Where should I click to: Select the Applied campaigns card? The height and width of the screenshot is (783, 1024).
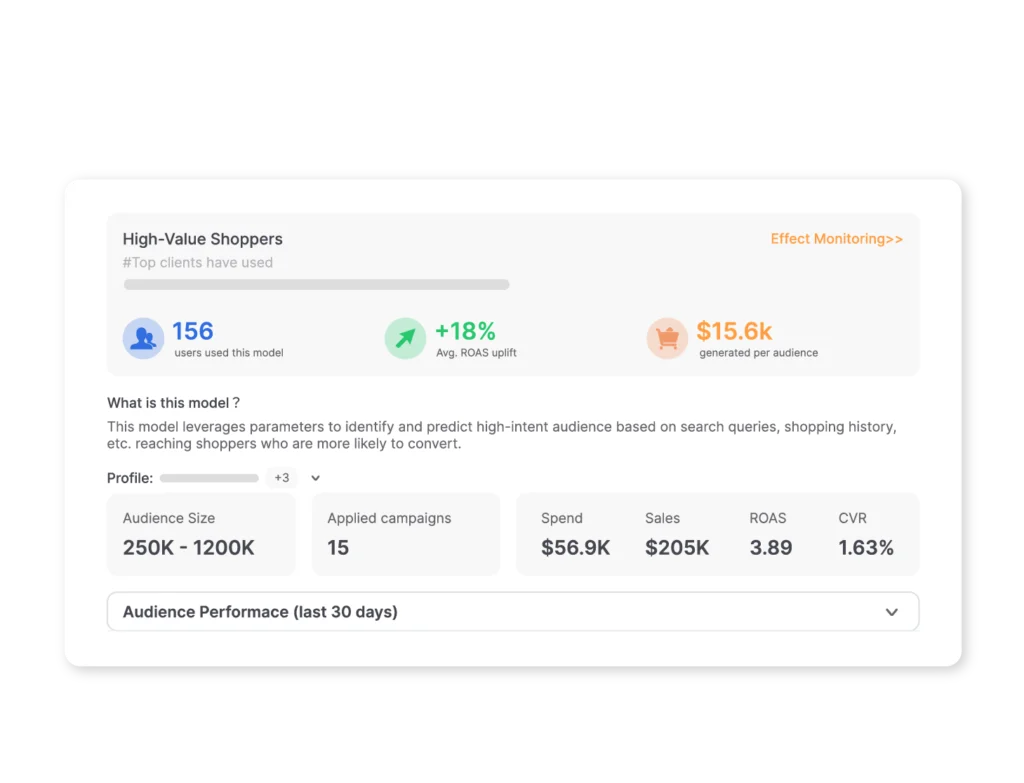click(x=405, y=534)
